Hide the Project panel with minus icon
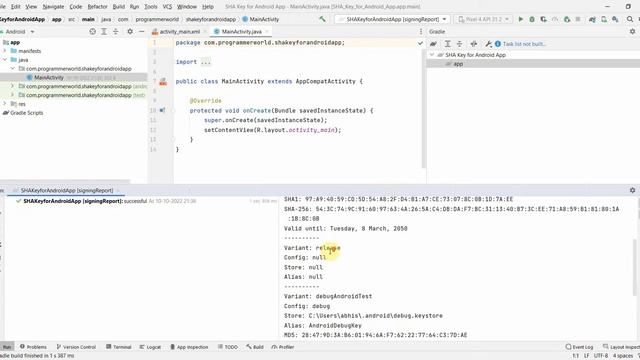The image size is (640, 360). (x=141, y=31)
